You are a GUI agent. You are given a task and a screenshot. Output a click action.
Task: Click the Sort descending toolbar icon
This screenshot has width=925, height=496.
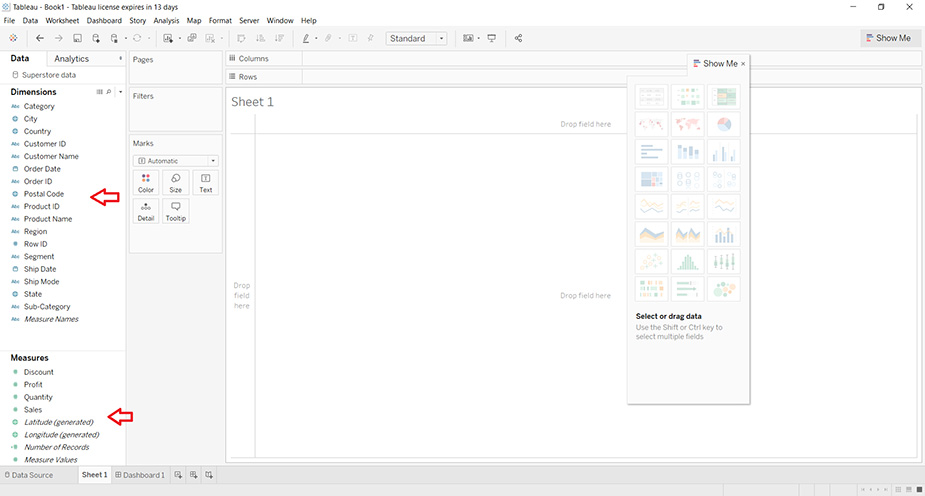point(279,38)
